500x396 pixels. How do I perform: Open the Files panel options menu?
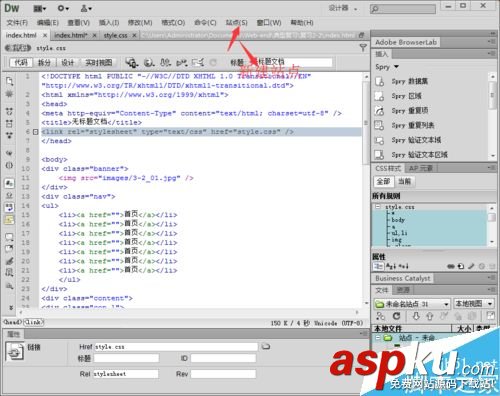click(491, 290)
